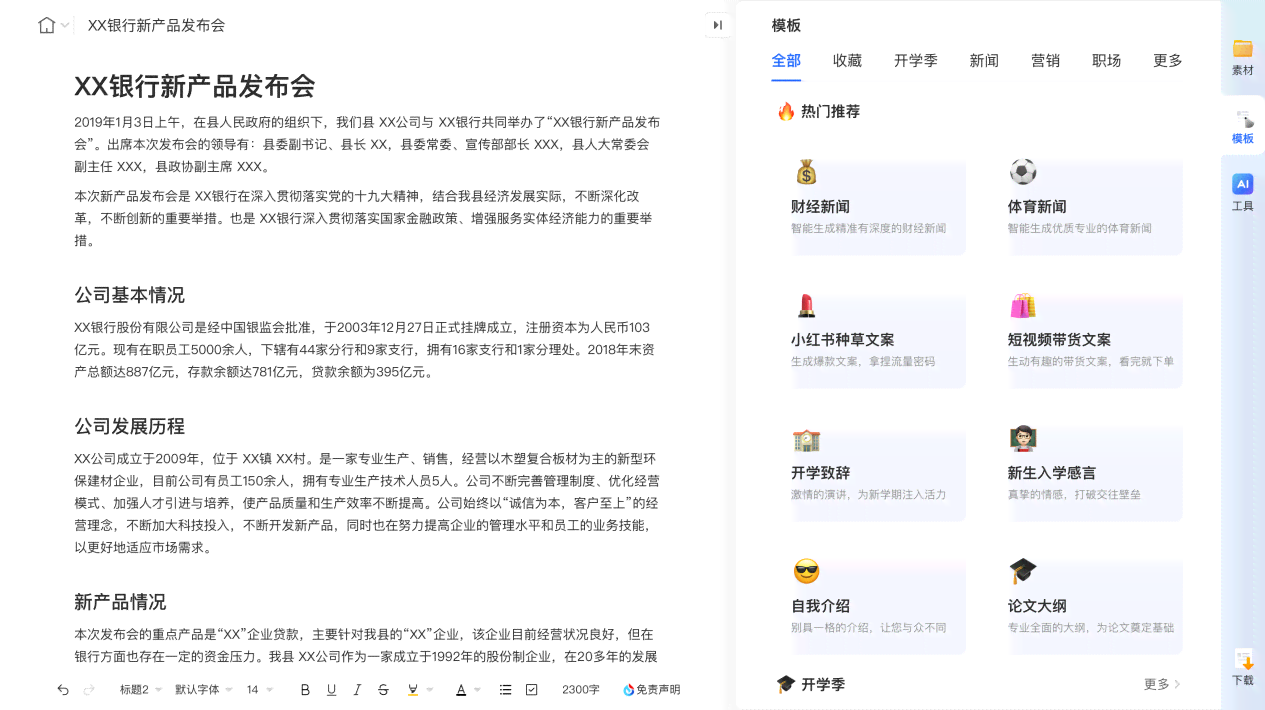
Task: Click the home icon at top left
Action: [46, 25]
